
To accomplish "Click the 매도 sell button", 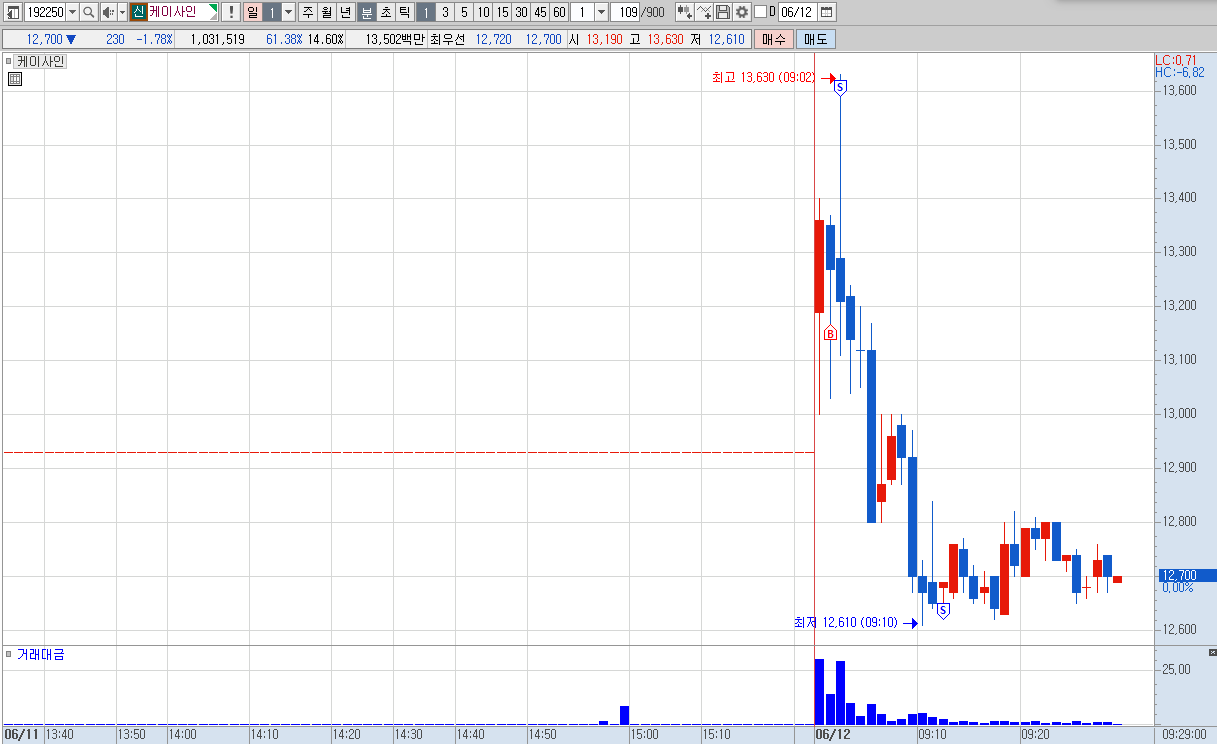I will click(x=816, y=39).
